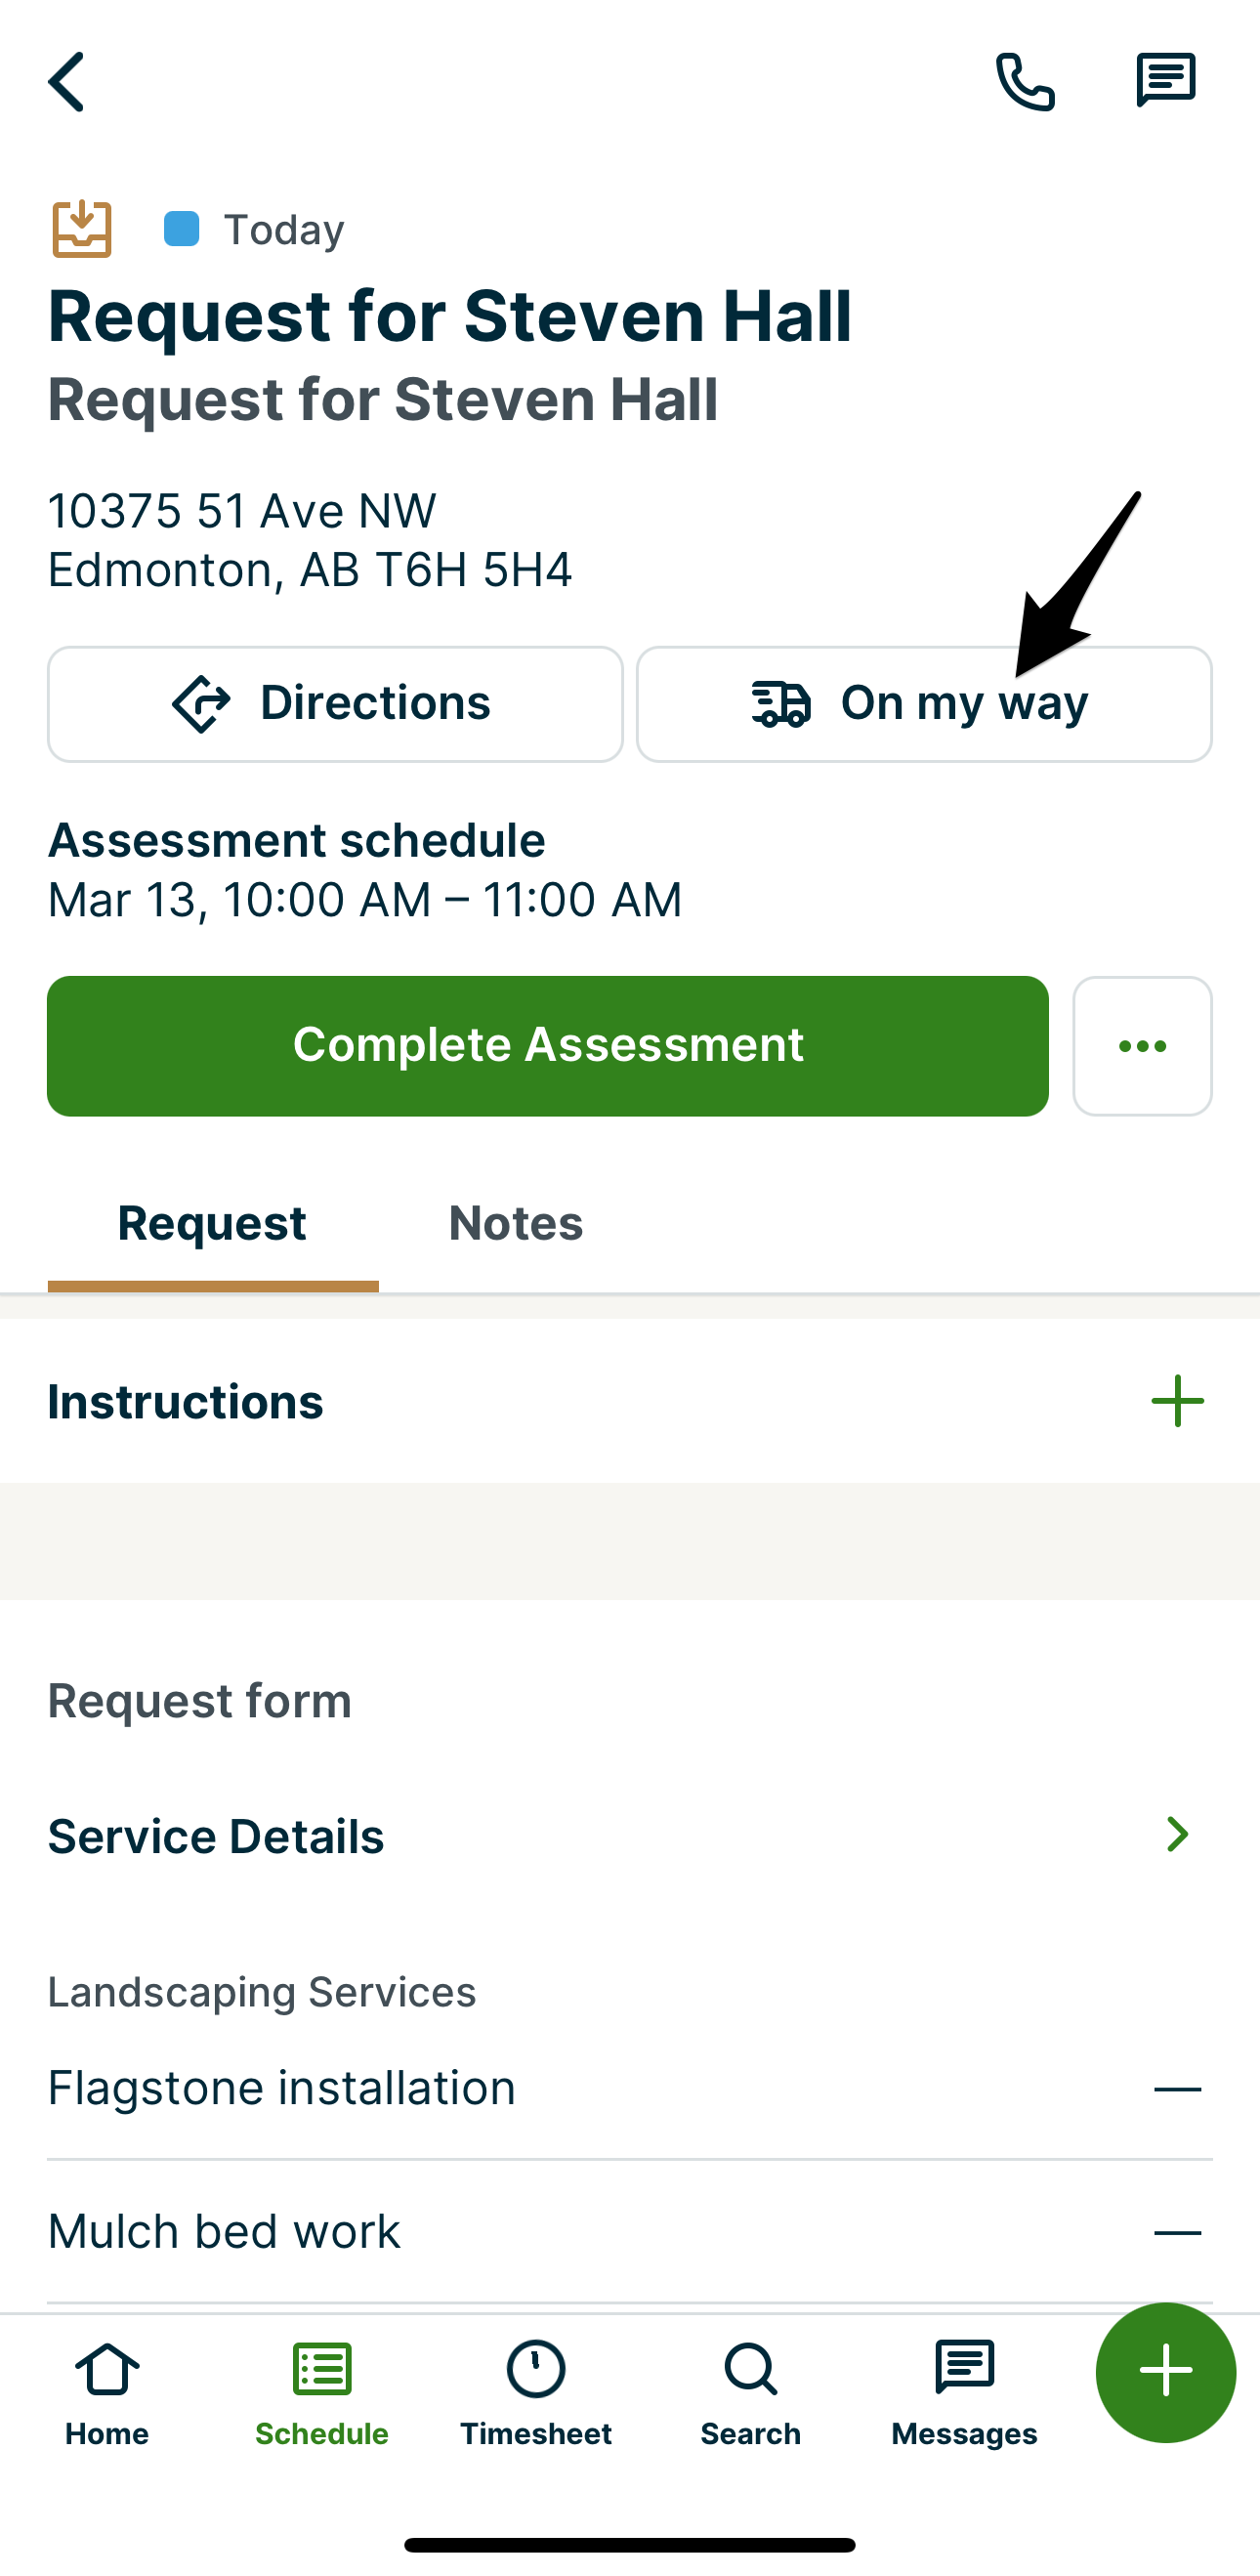1260x2576 pixels.
Task: Add instructions with plus icon
Action: point(1177,1401)
